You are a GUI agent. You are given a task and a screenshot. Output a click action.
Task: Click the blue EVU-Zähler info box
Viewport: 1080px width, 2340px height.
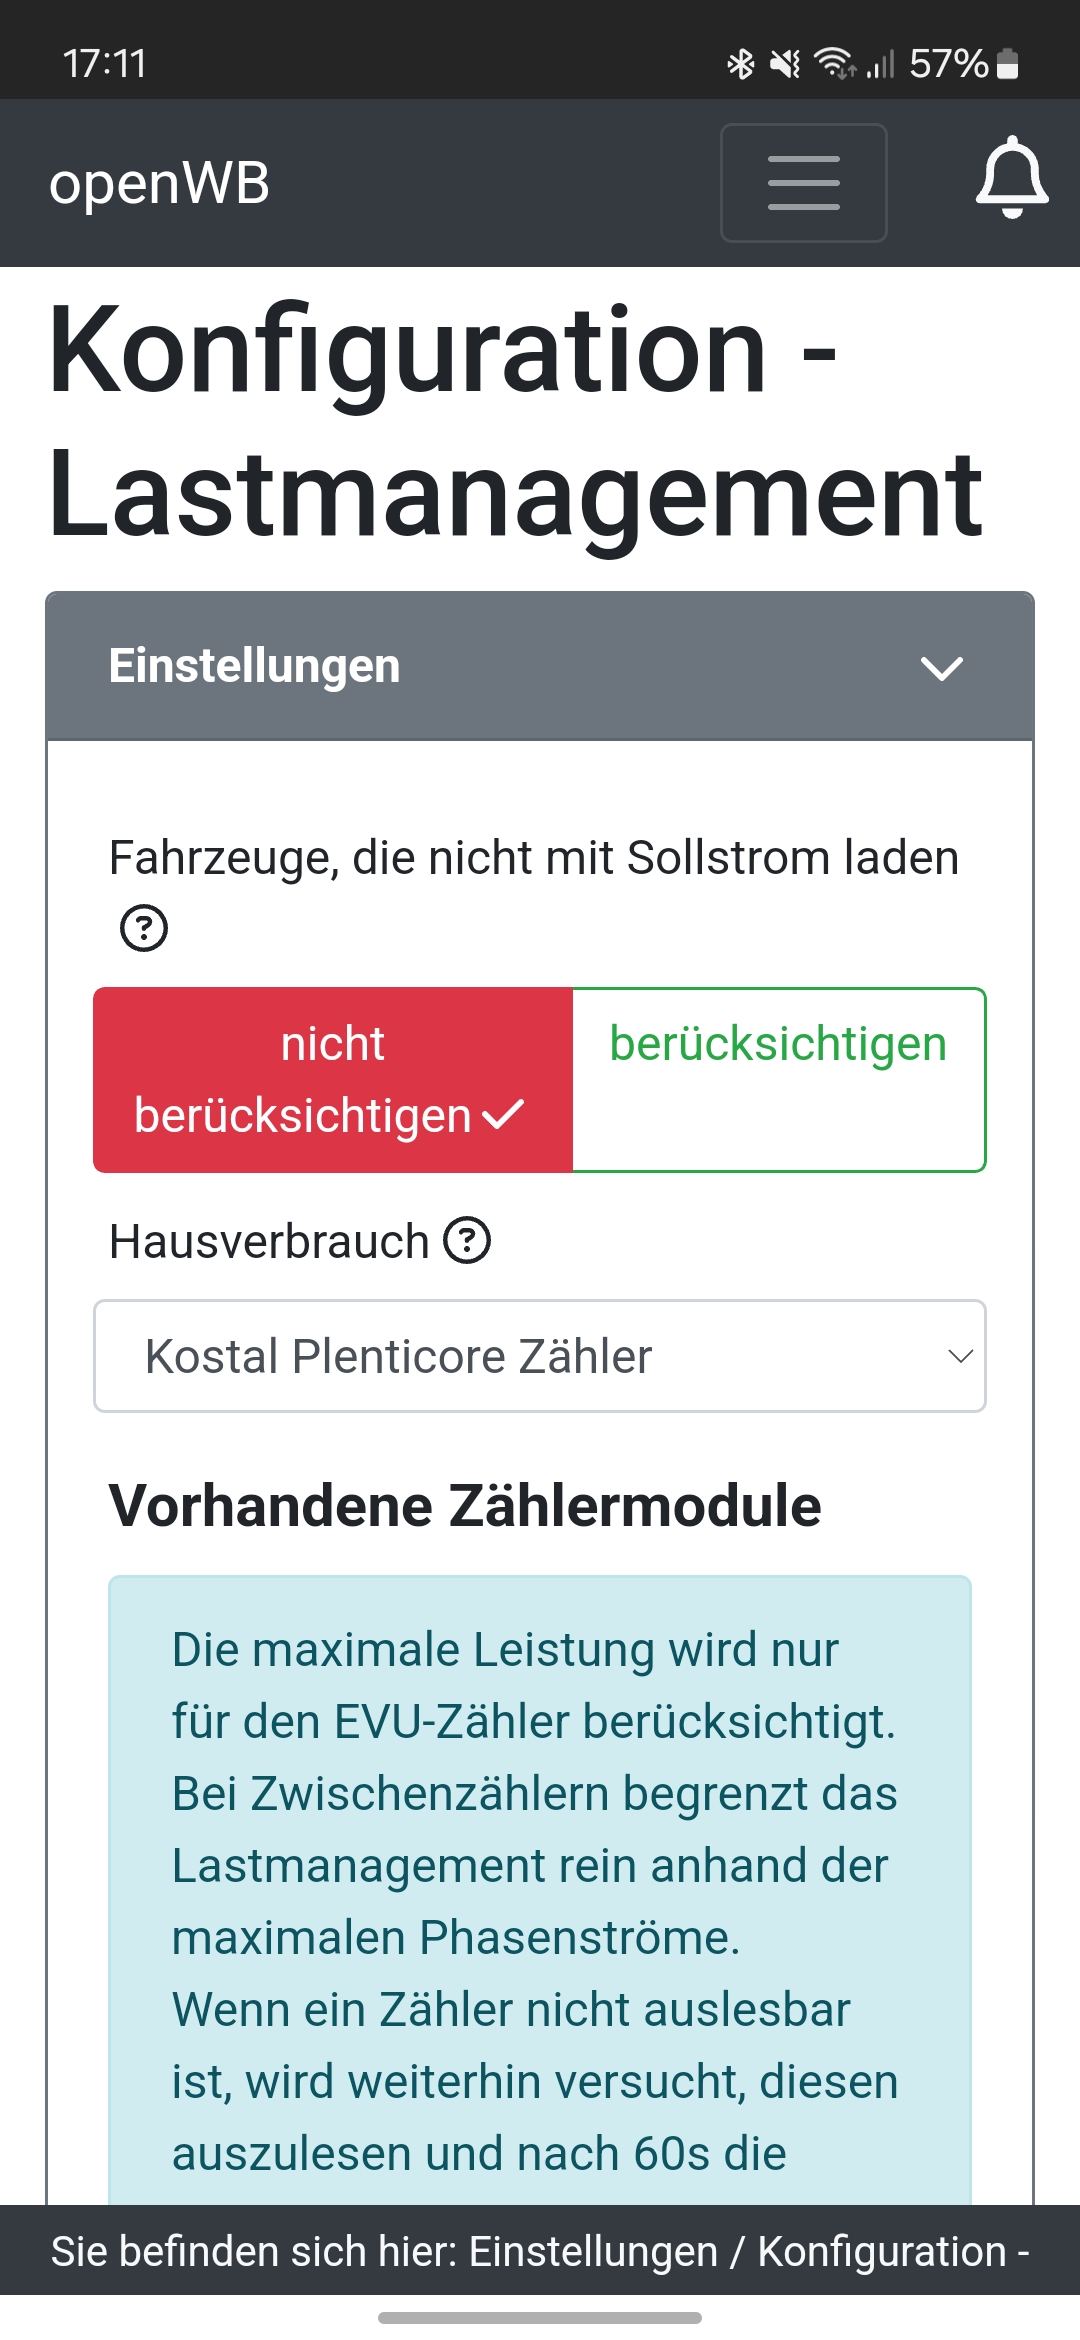pos(540,1890)
